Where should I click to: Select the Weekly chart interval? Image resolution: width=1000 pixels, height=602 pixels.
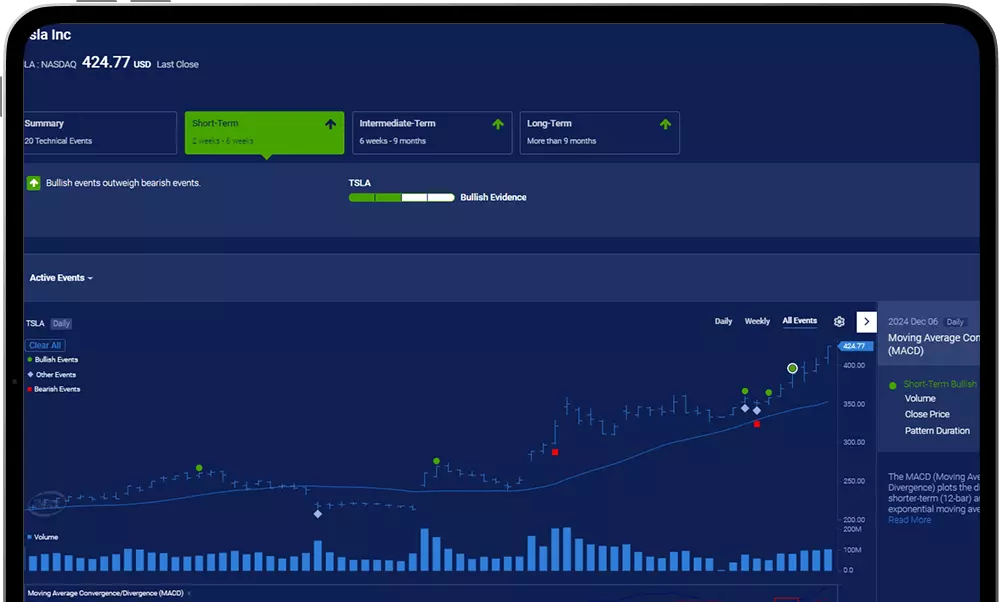pyautogui.click(x=757, y=321)
